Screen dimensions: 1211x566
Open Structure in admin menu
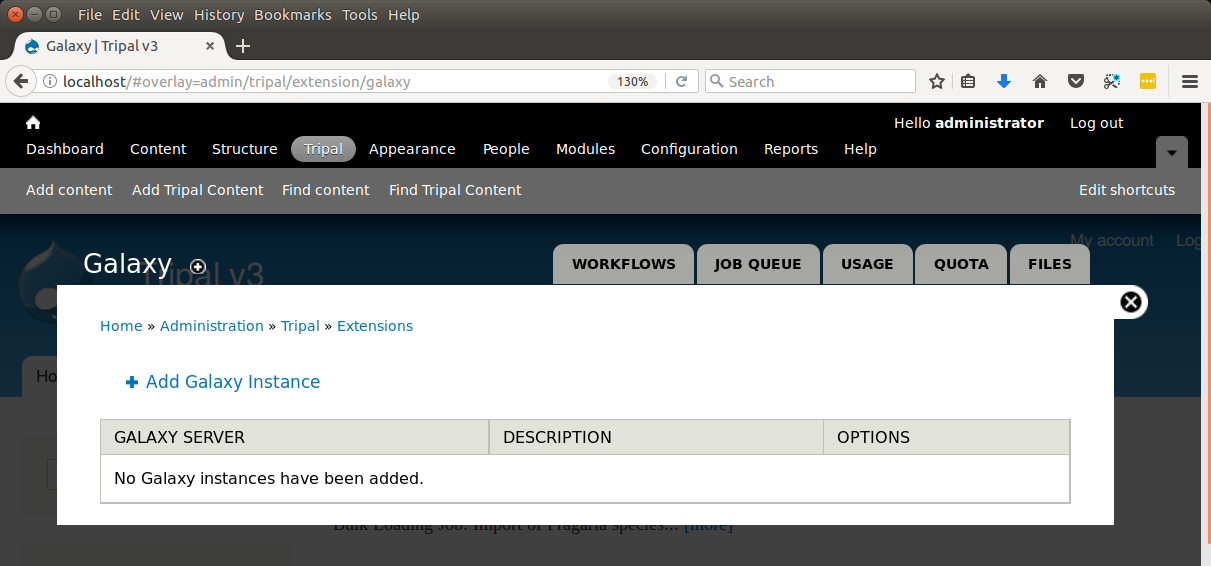pyautogui.click(x=245, y=149)
